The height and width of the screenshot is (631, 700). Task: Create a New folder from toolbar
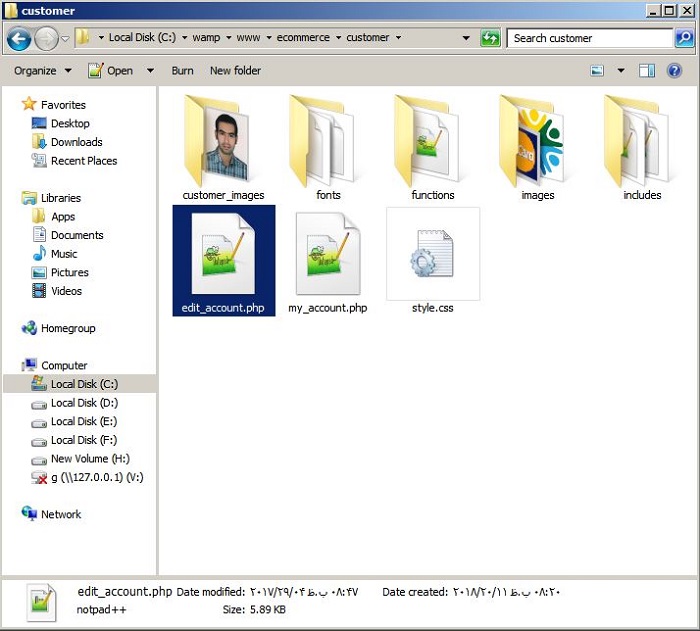235,71
